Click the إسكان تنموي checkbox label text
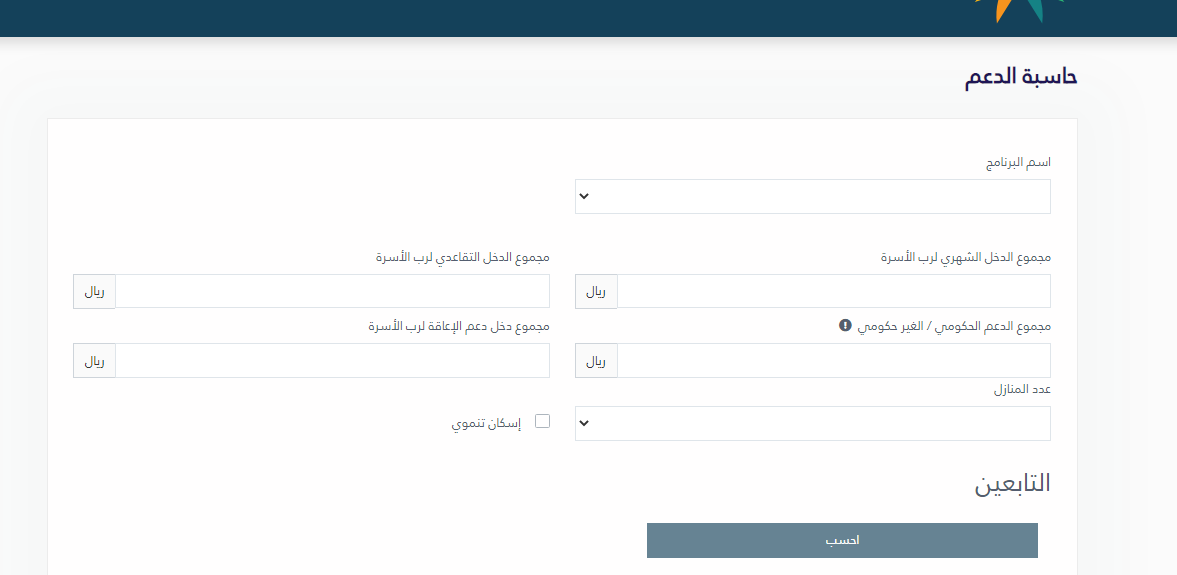 click(486, 423)
